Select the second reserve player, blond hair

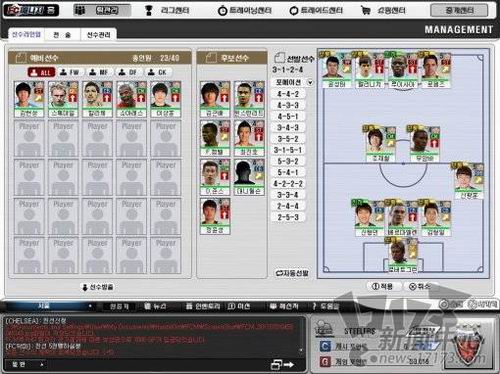63,99
